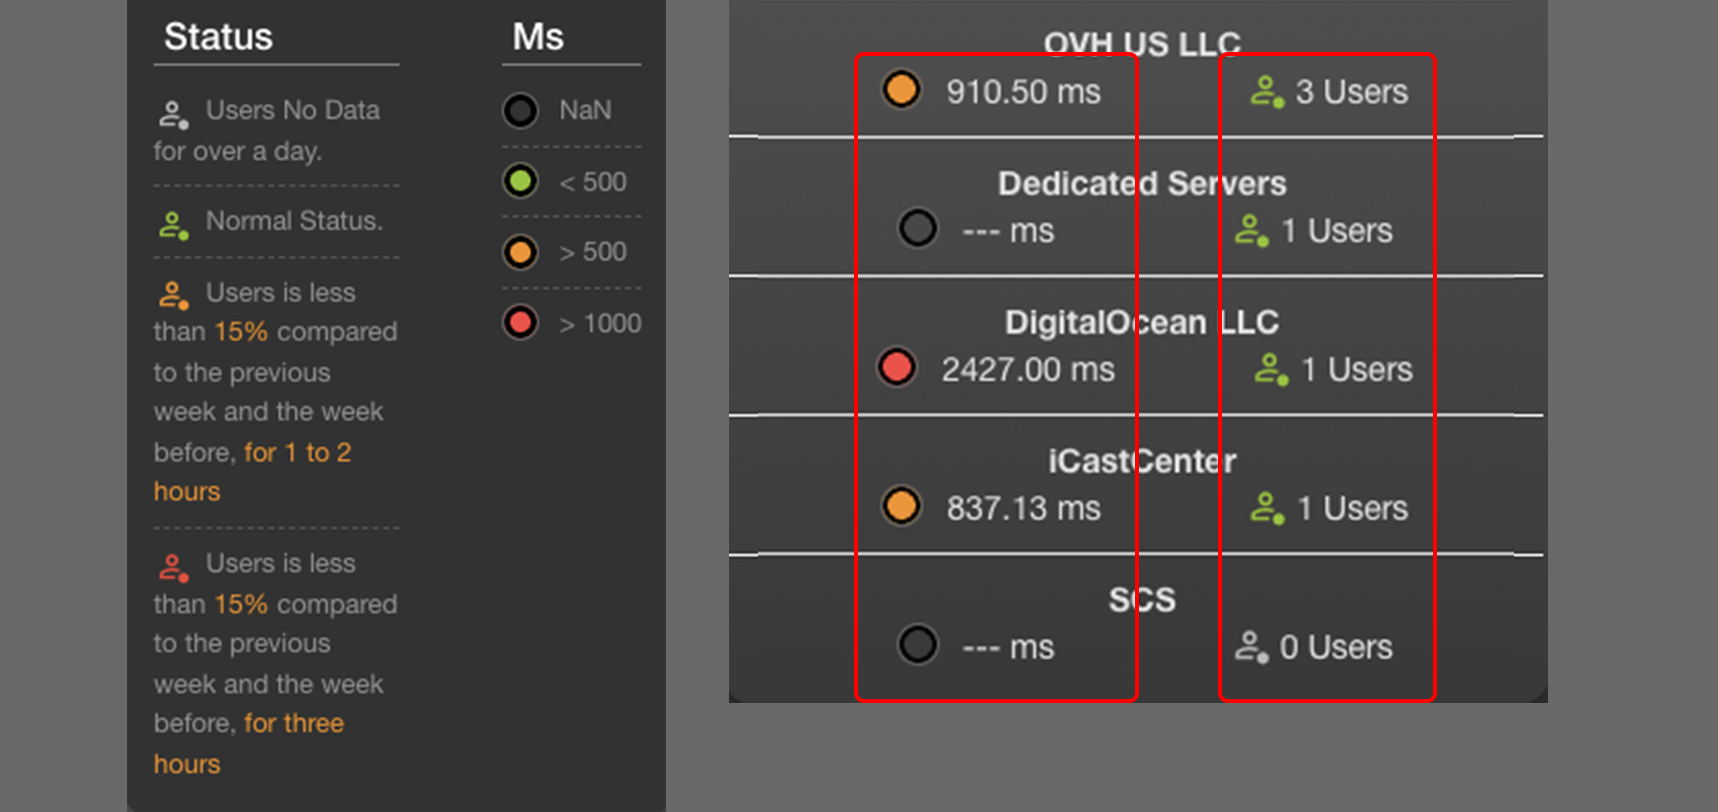Click the '> 1000' legend label
The height and width of the screenshot is (812, 1718).
[x=600, y=324]
